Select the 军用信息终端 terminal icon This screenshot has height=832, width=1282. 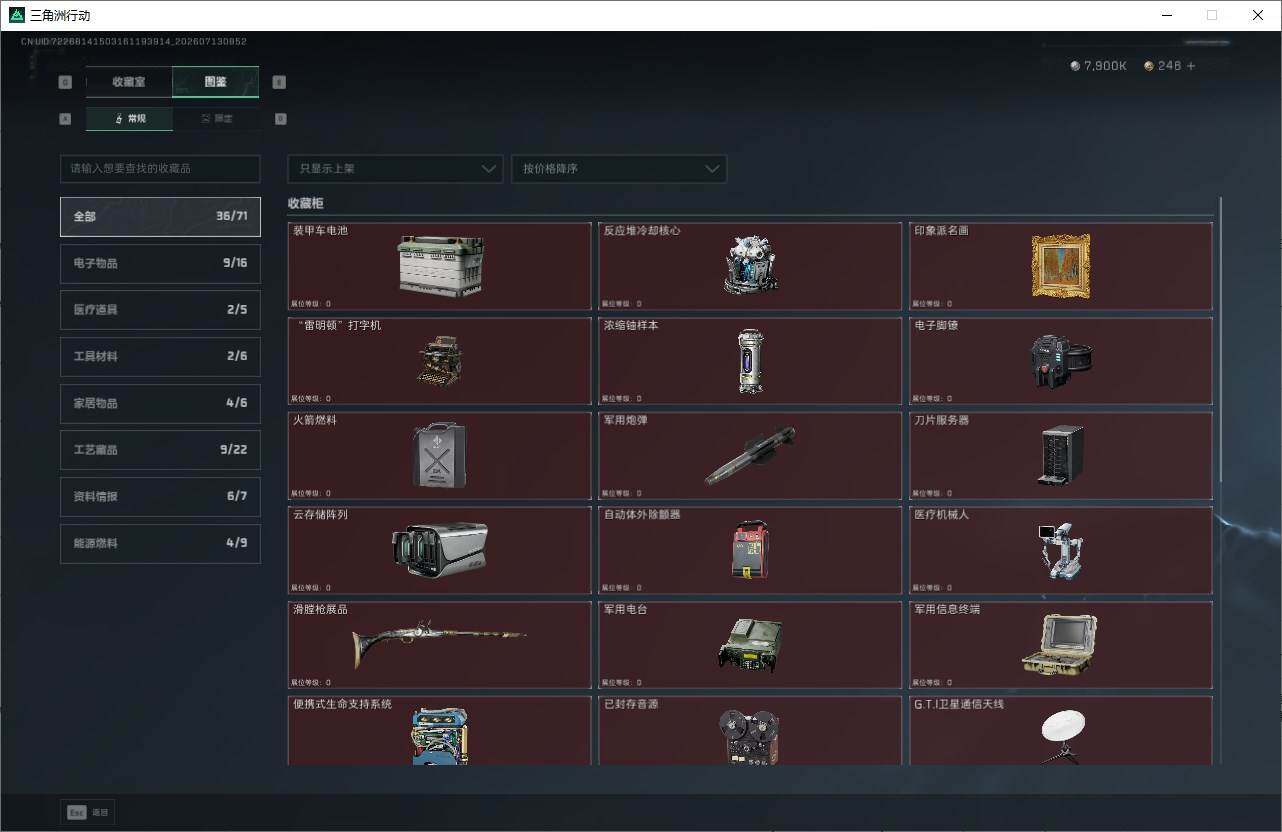(x=1060, y=645)
